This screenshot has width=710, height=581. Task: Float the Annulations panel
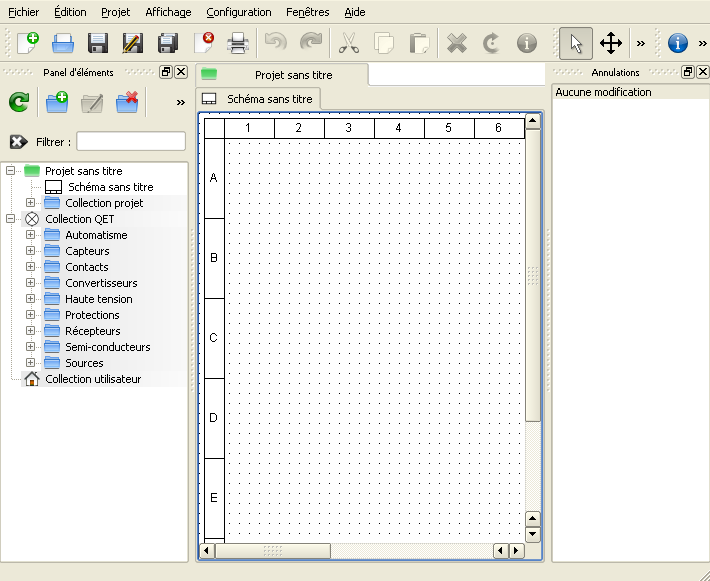(x=688, y=72)
